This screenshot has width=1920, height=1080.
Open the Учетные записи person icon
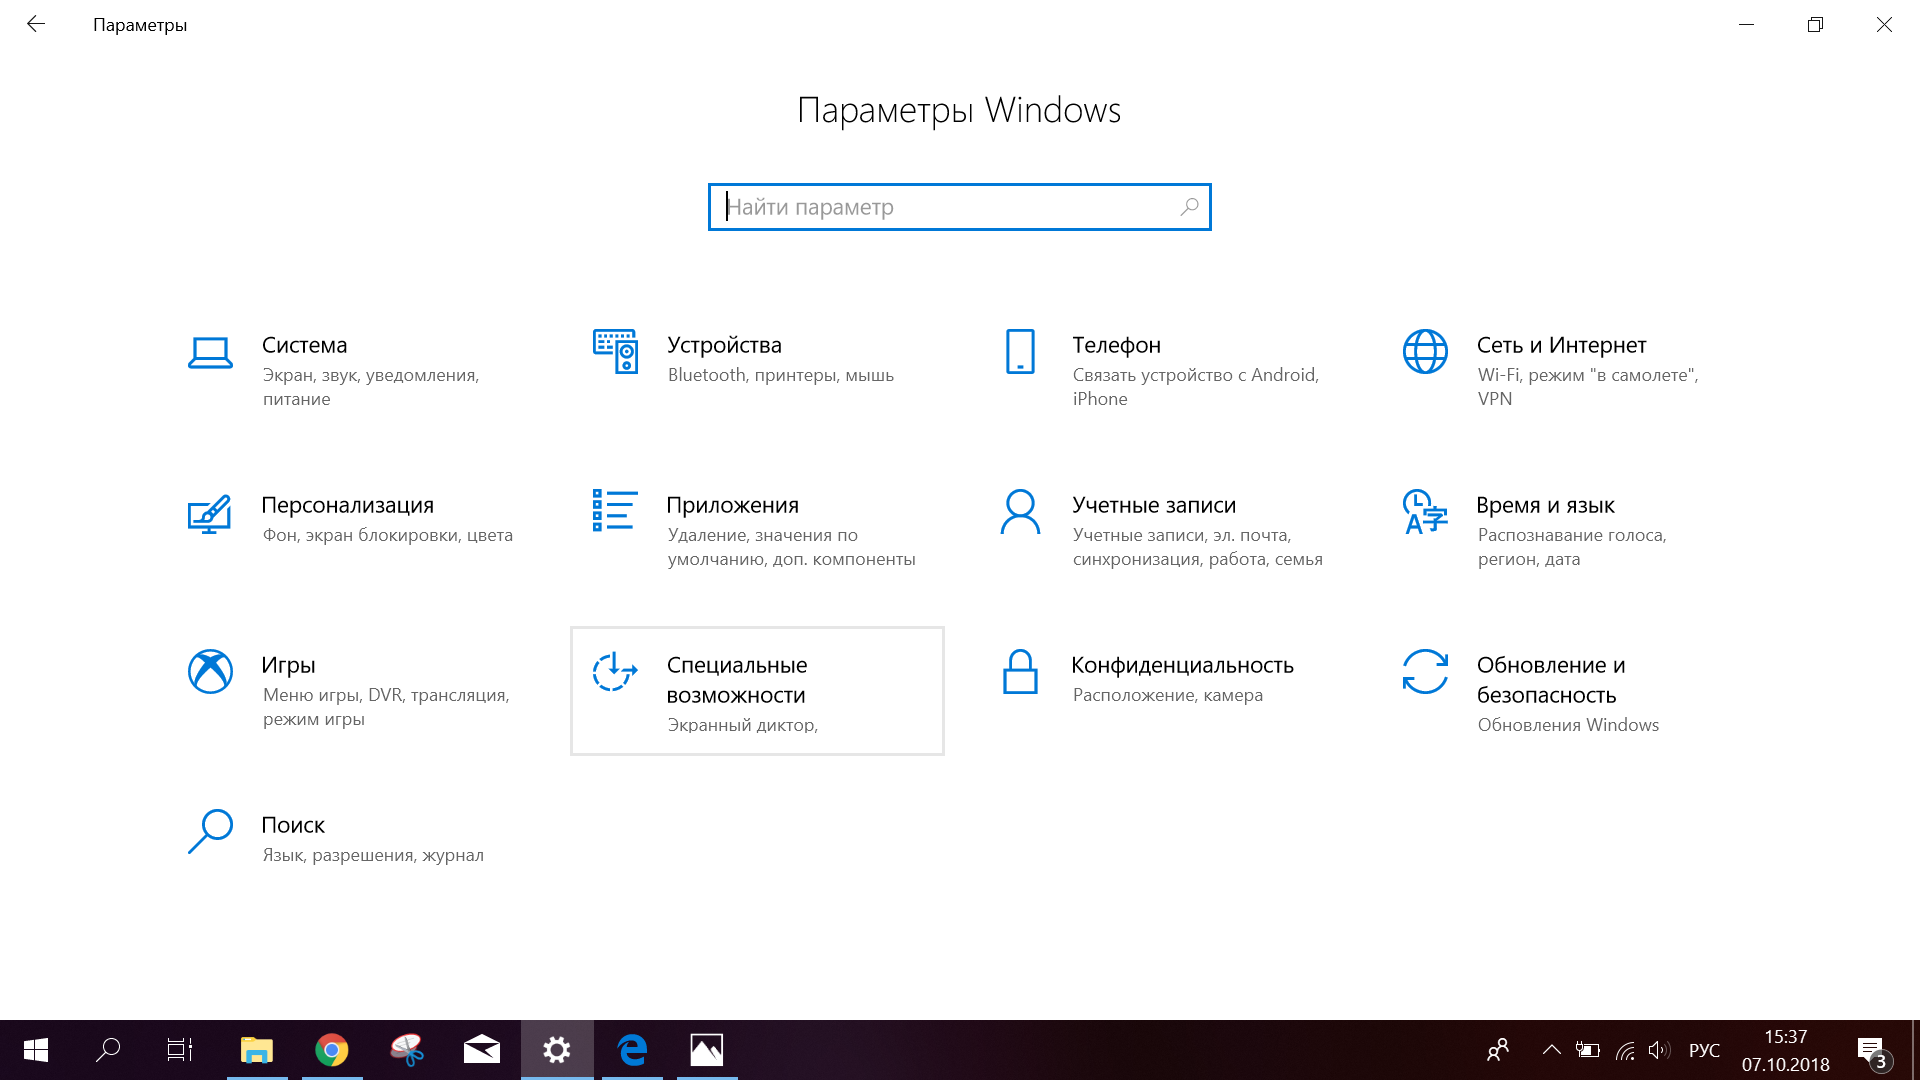coord(1020,511)
